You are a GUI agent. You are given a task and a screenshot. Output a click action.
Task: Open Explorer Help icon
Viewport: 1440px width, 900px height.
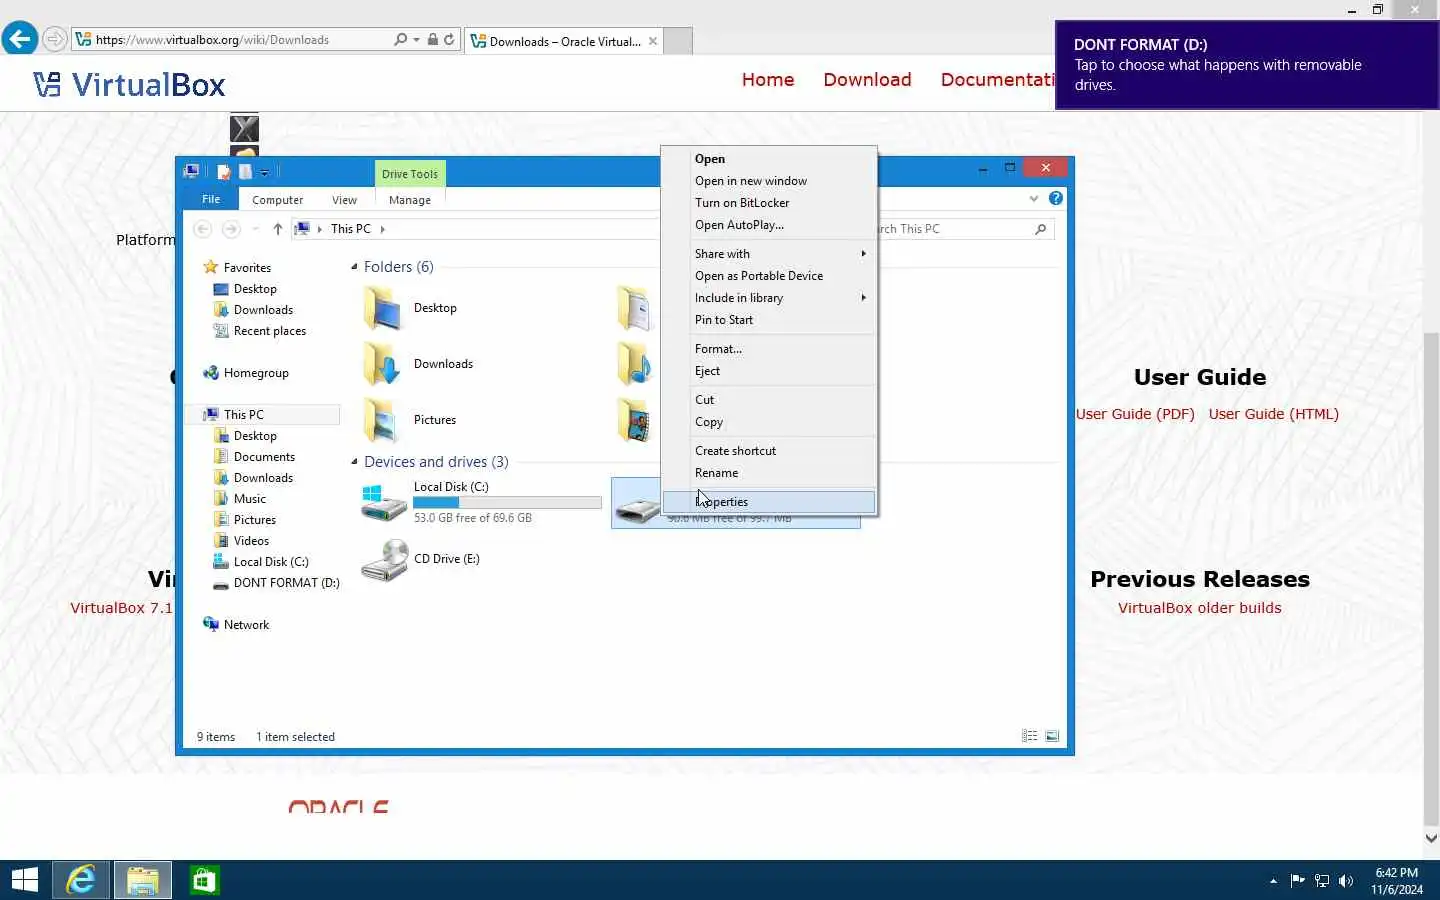click(1056, 198)
